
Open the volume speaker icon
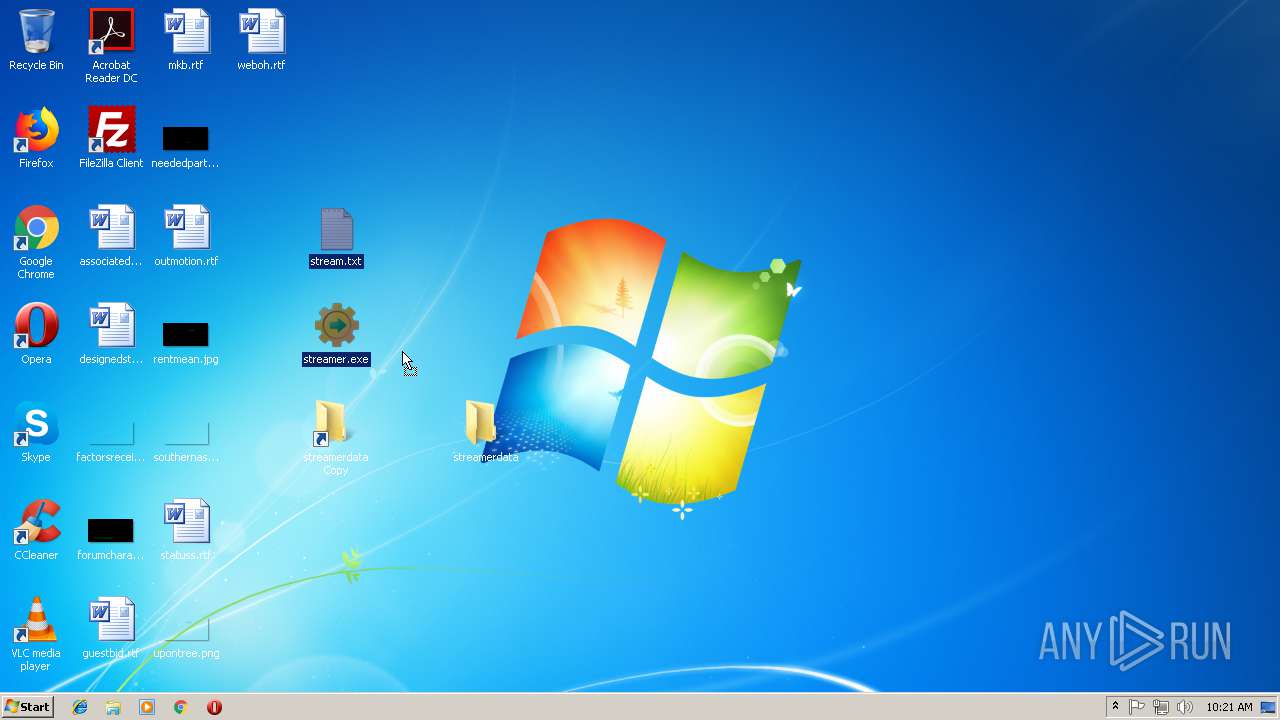pyautogui.click(x=1185, y=707)
